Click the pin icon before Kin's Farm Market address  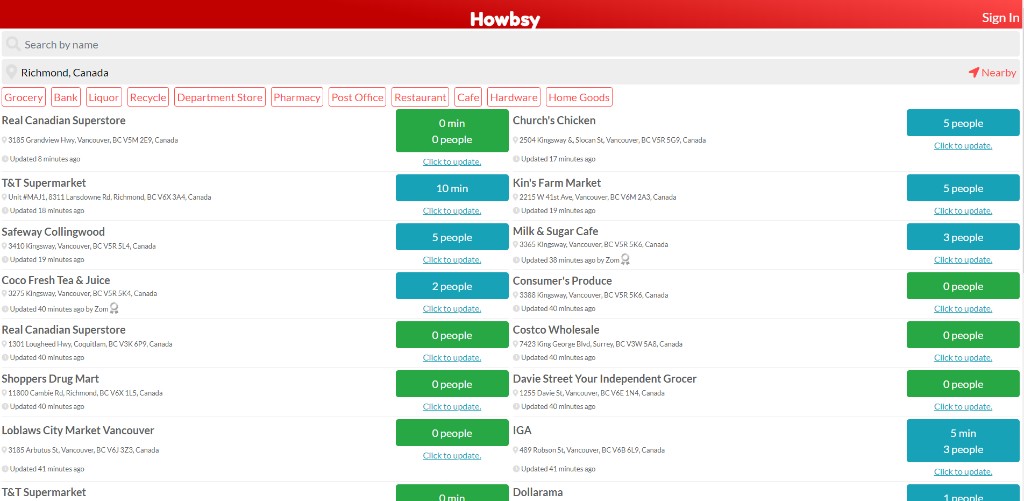(516, 198)
